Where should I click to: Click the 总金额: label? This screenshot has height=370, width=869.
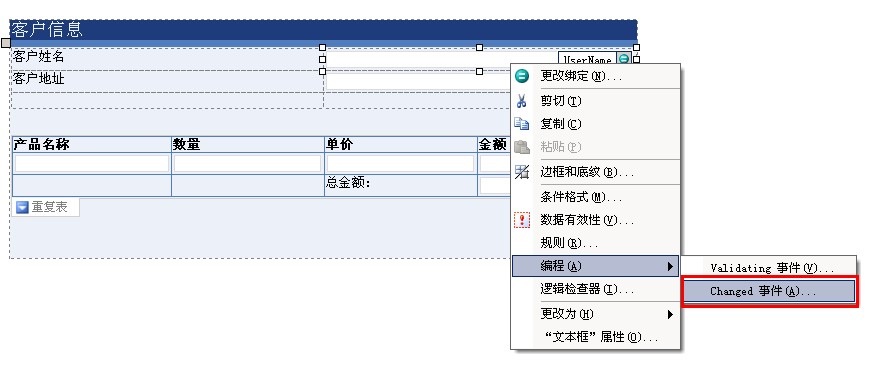348,183
